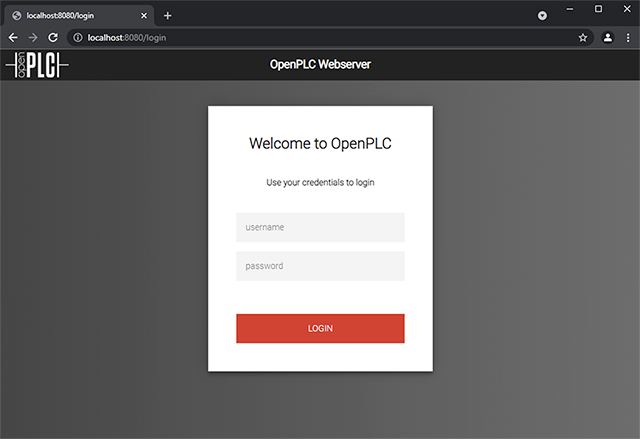Open a new browser tab

[168, 15]
